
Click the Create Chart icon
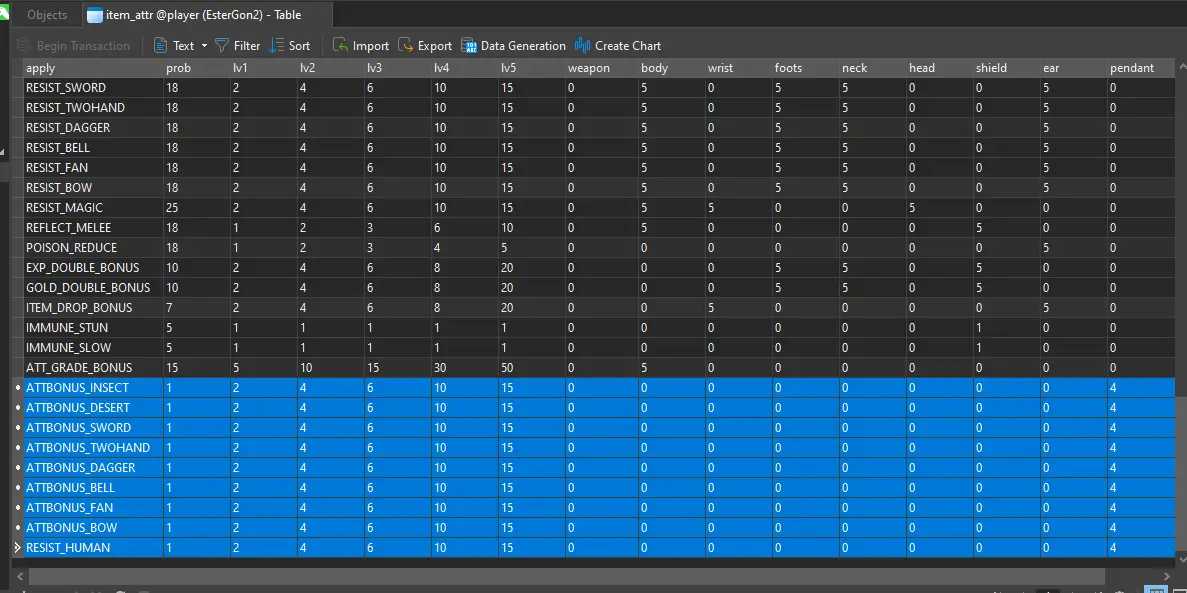point(583,46)
